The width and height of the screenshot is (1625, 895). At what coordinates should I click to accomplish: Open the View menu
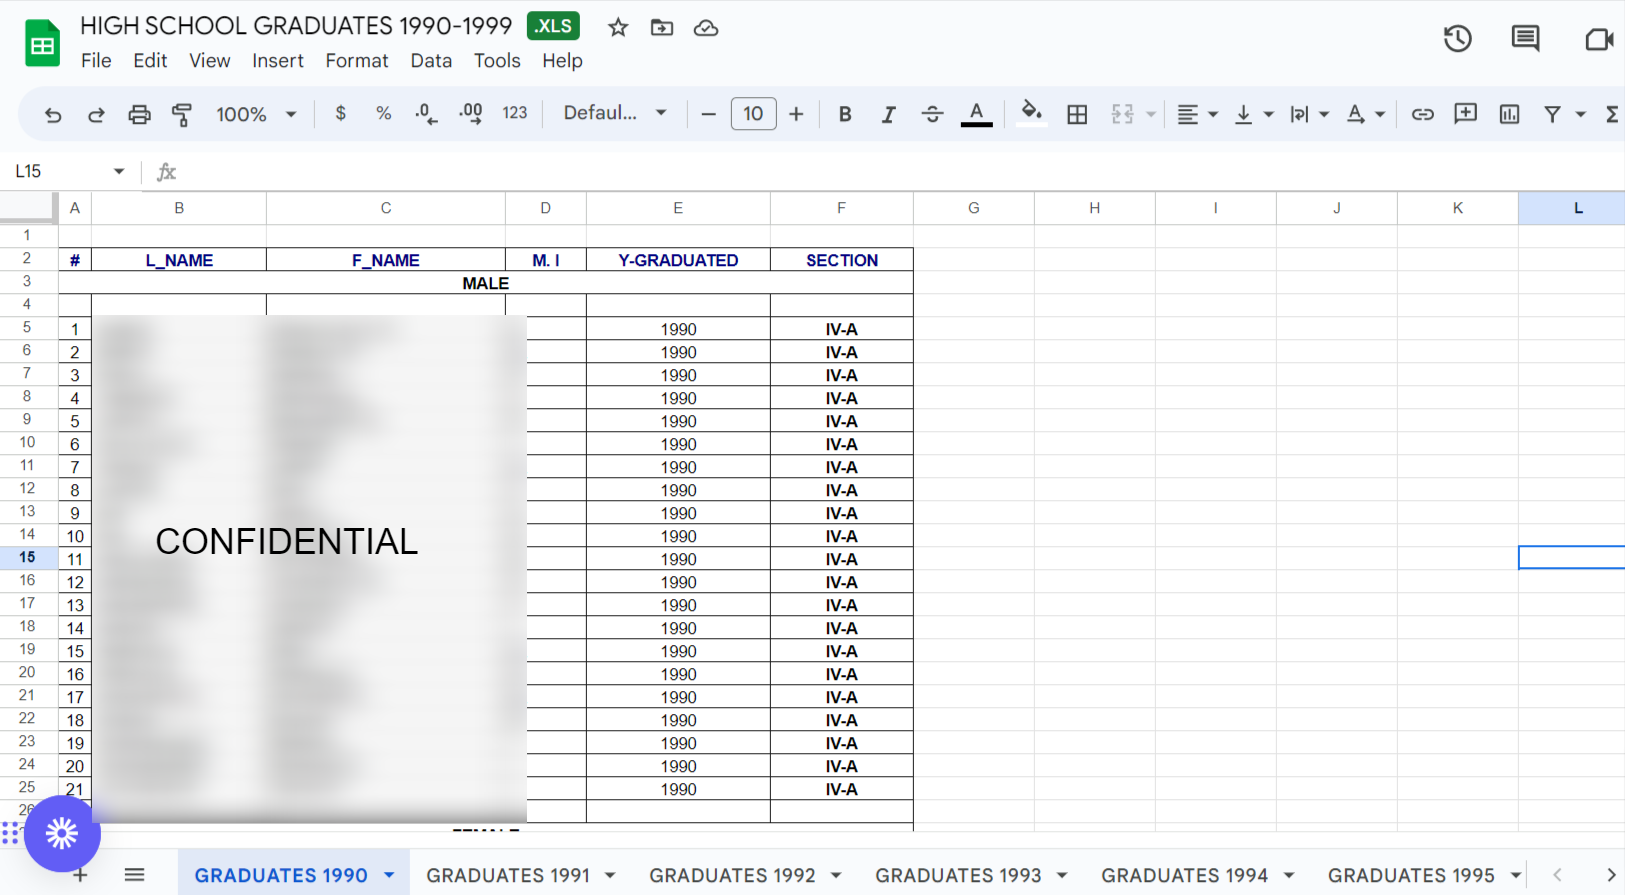click(210, 61)
